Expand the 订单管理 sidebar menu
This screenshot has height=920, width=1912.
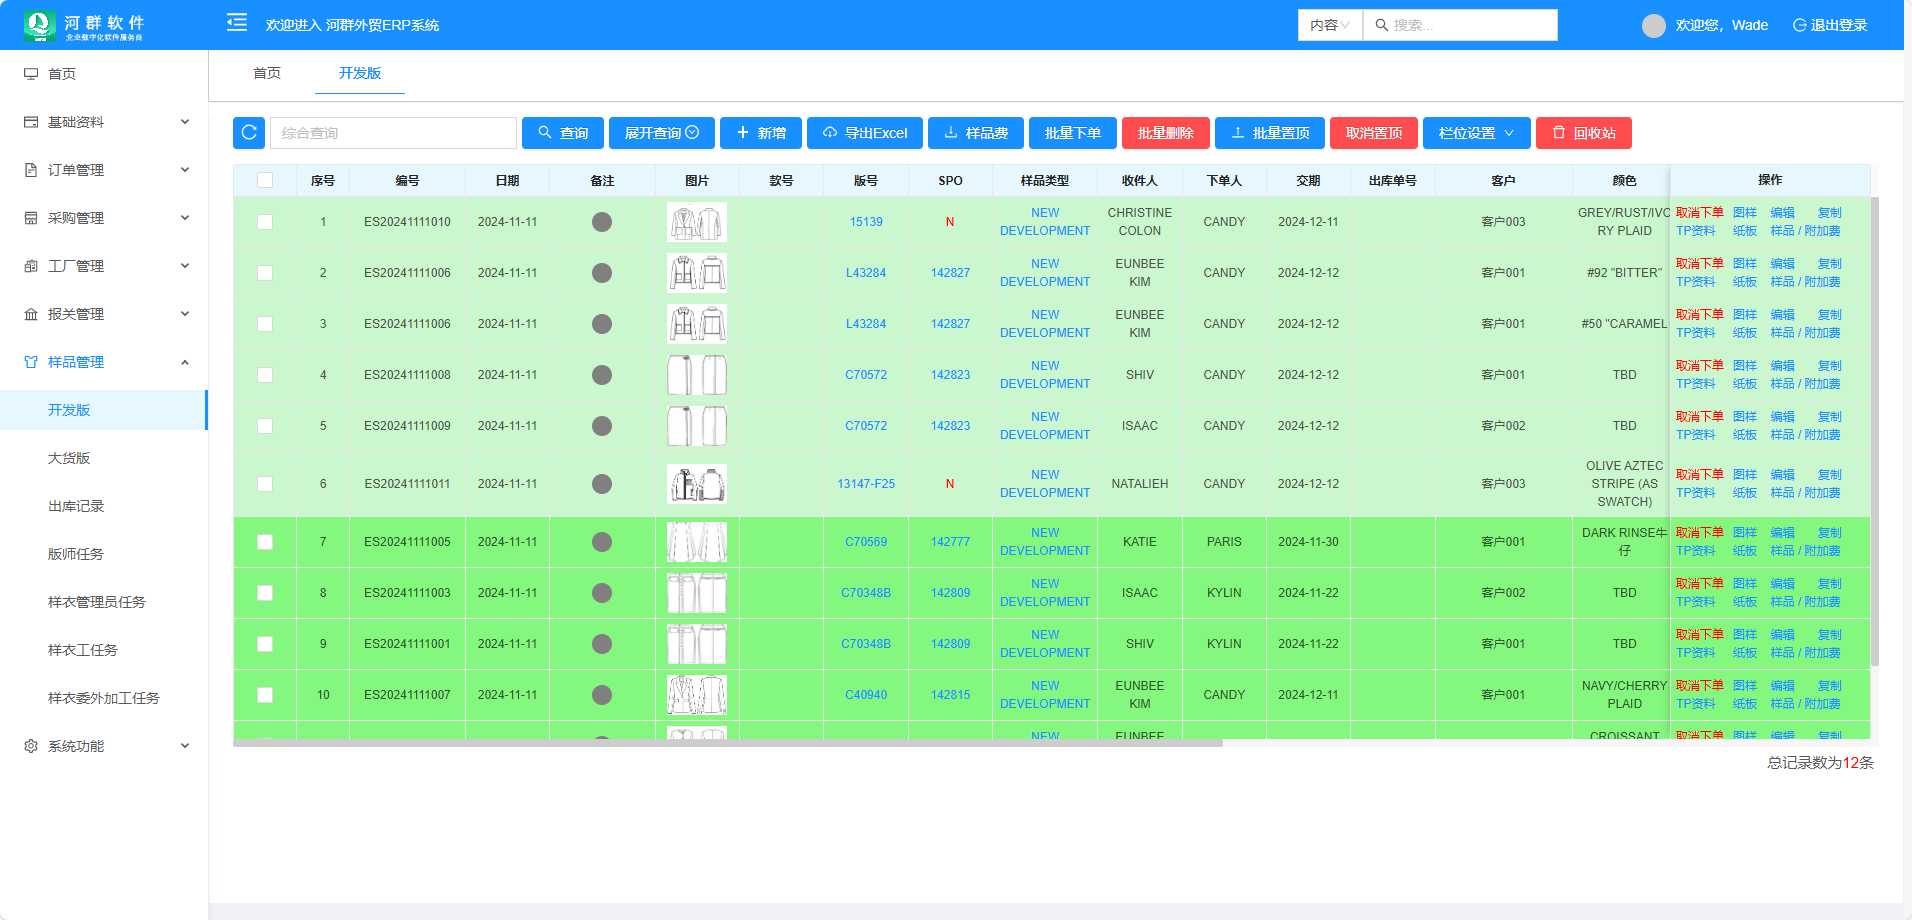105,170
